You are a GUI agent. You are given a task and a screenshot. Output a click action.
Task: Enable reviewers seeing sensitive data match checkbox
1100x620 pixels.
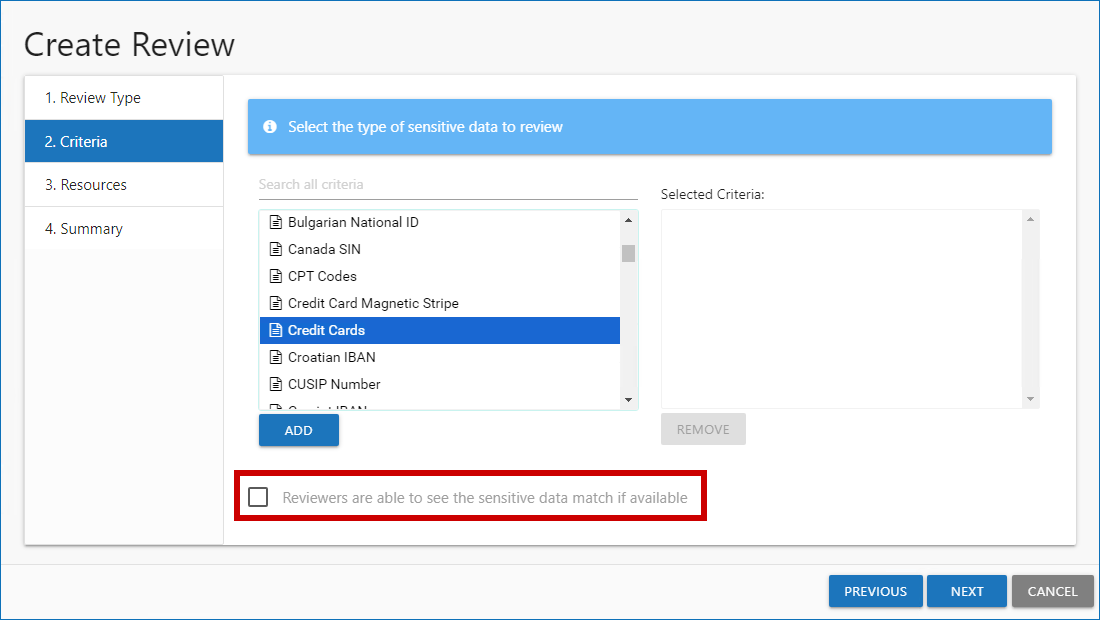coord(258,497)
